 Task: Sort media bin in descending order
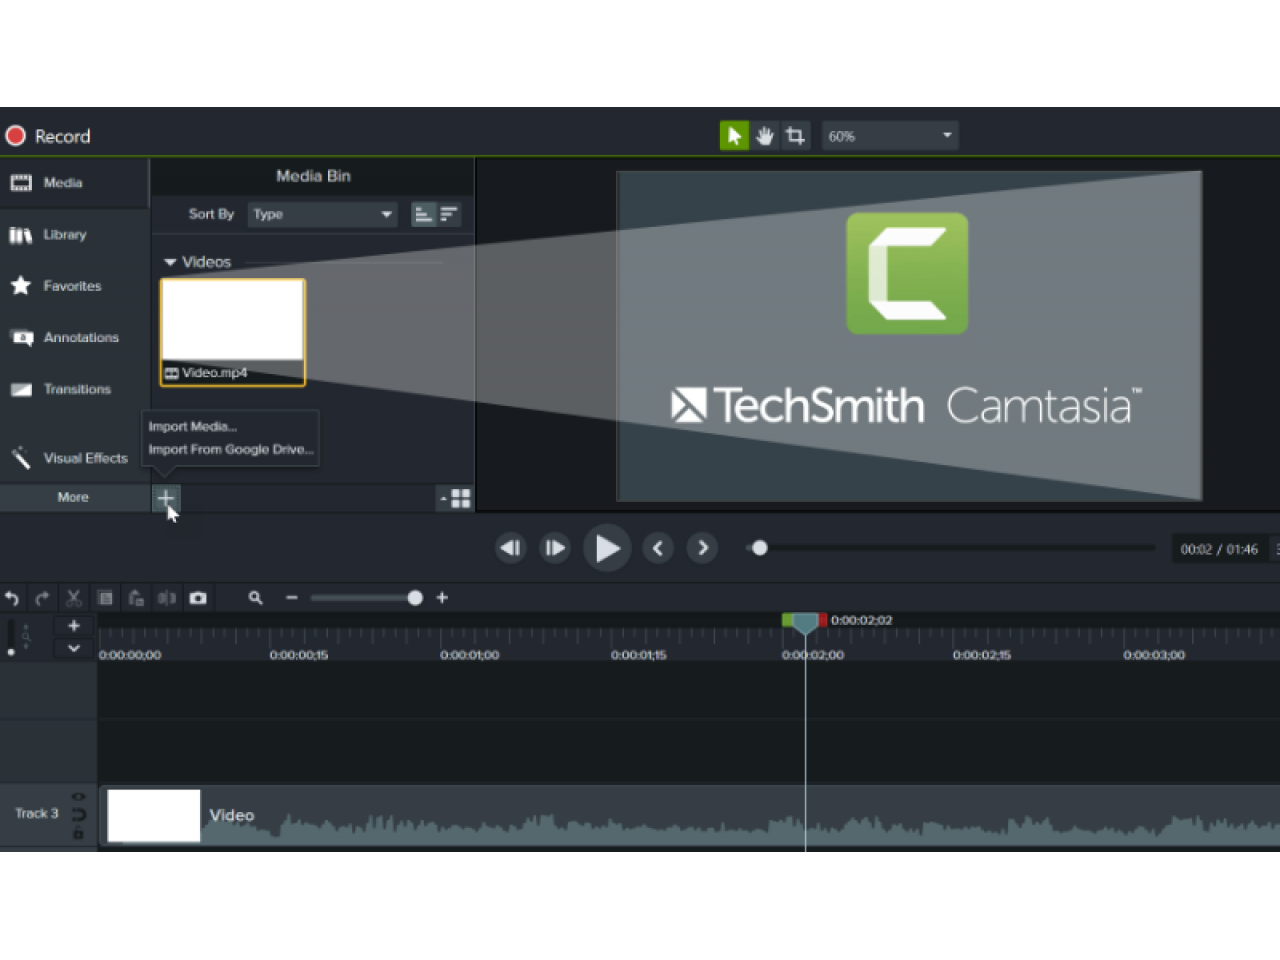(448, 214)
